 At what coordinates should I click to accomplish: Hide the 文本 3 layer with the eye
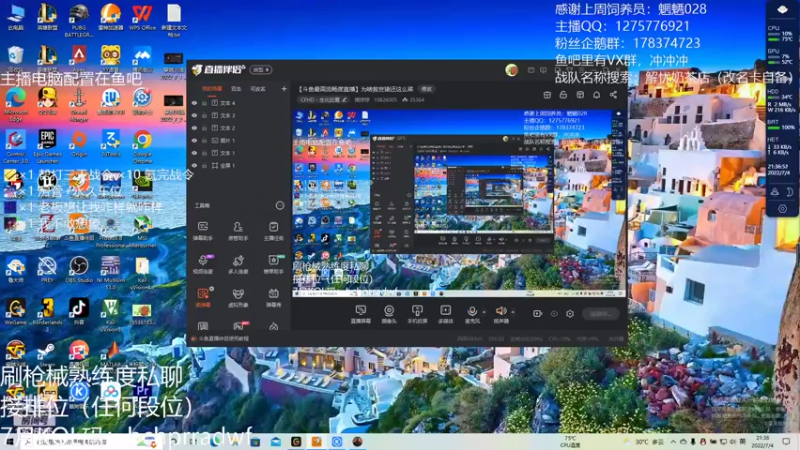pyautogui.click(x=194, y=116)
